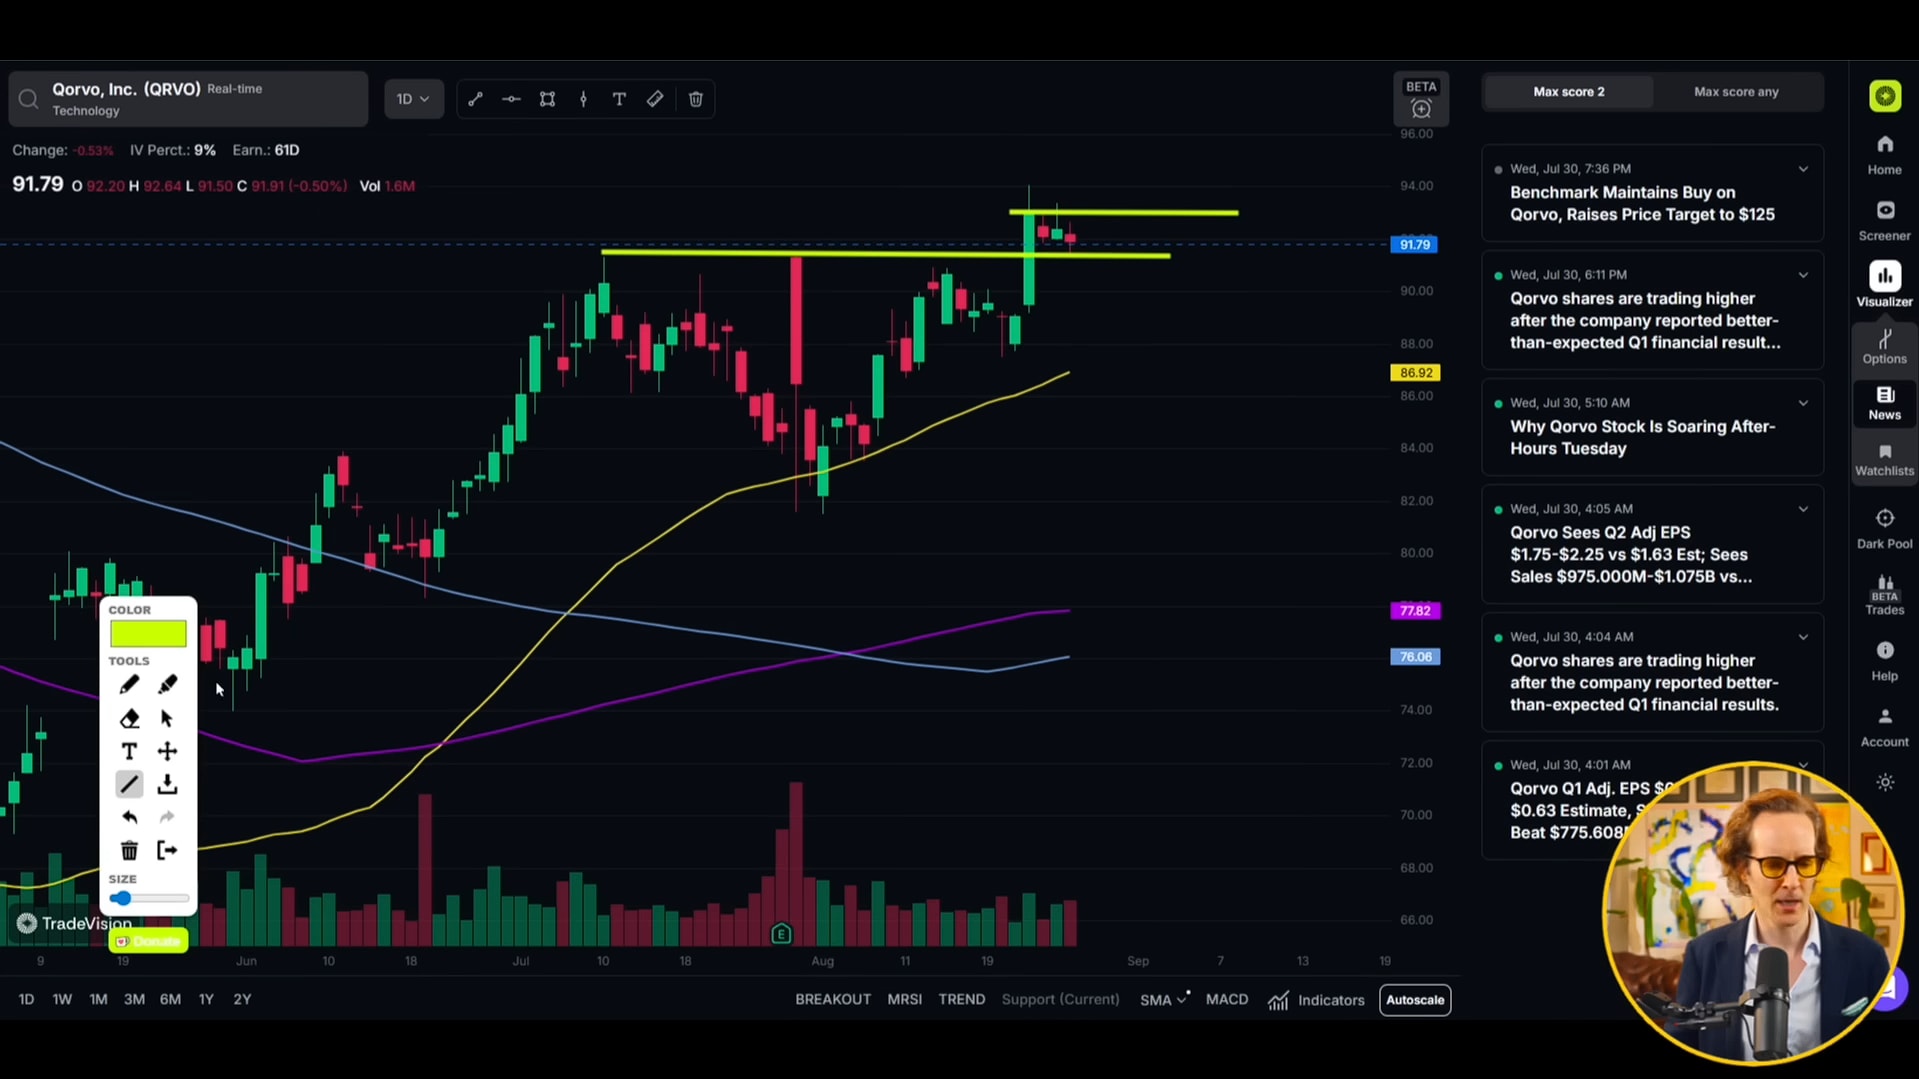Toggle the MACD indicator
This screenshot has width=1919, height=1079.
point(1227,999)
